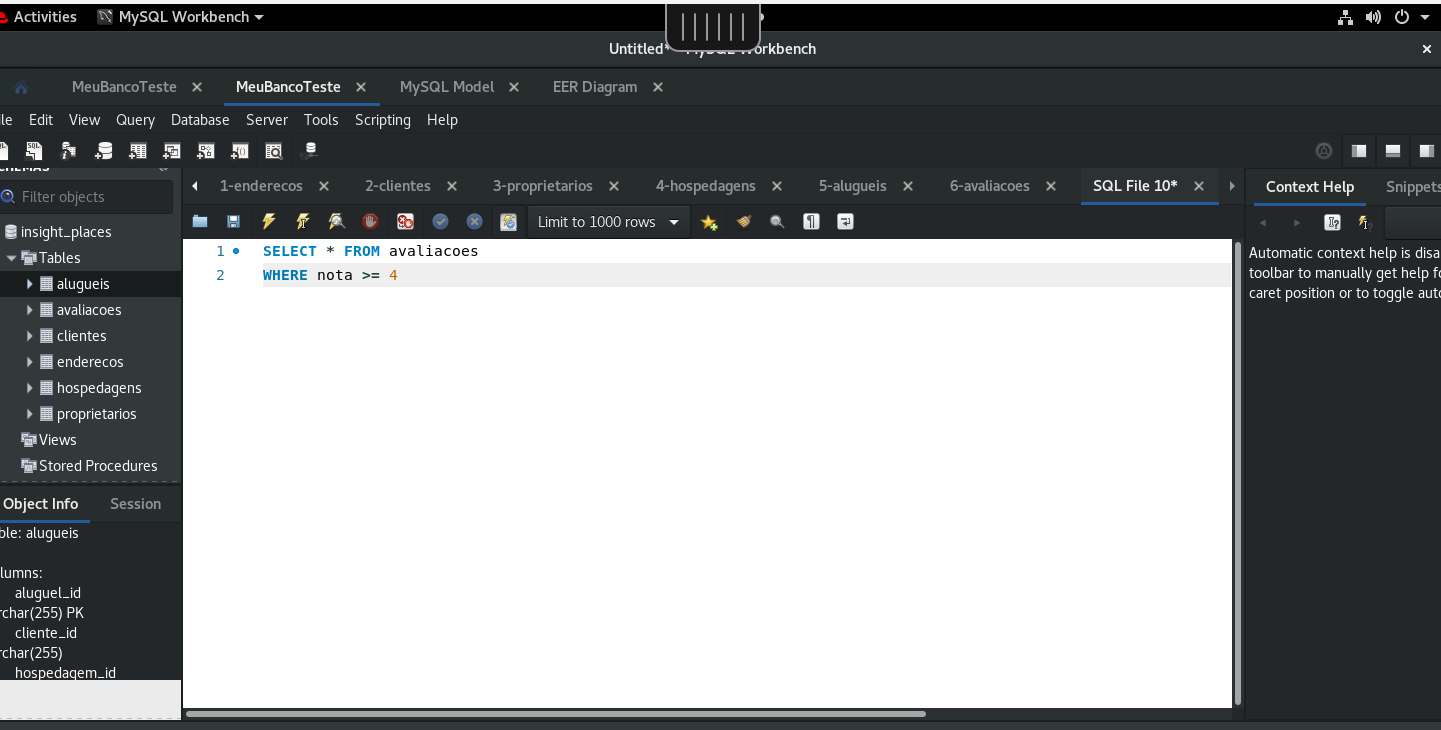
Task: Open the Snippets tab
Action: (x=1413, y=187)
